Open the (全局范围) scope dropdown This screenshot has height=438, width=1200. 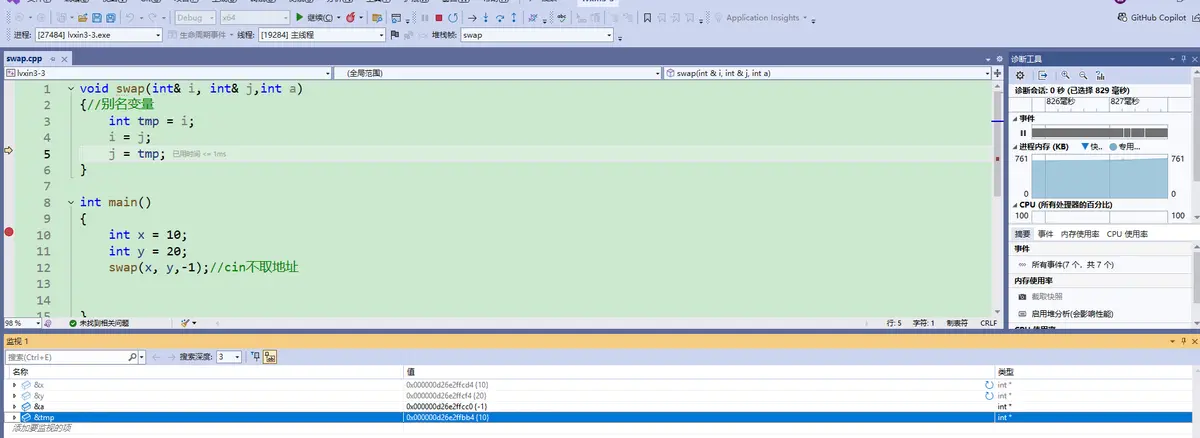pos(497,73)
